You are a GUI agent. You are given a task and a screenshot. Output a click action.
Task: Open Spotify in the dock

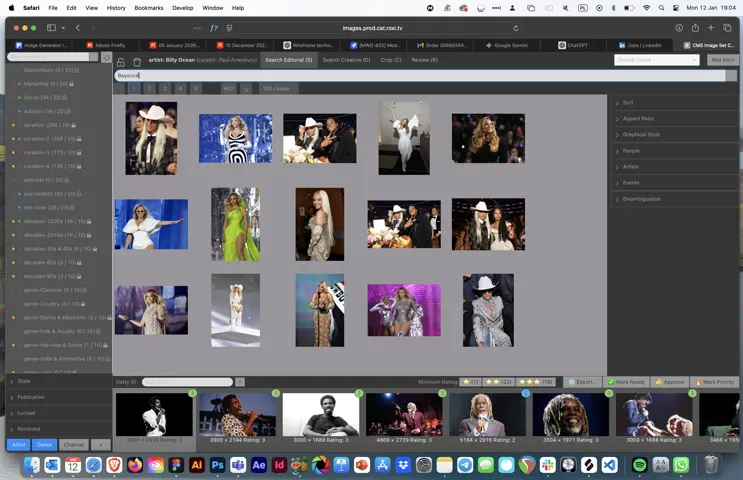pyautogui.click(x=640, y=465)
